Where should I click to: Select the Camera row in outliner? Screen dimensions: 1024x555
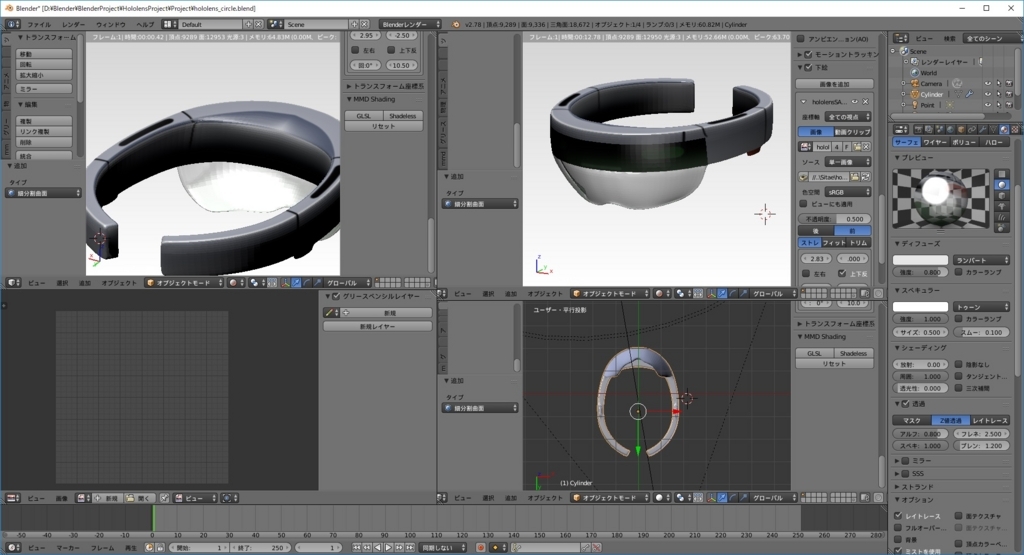click(931, 84)
